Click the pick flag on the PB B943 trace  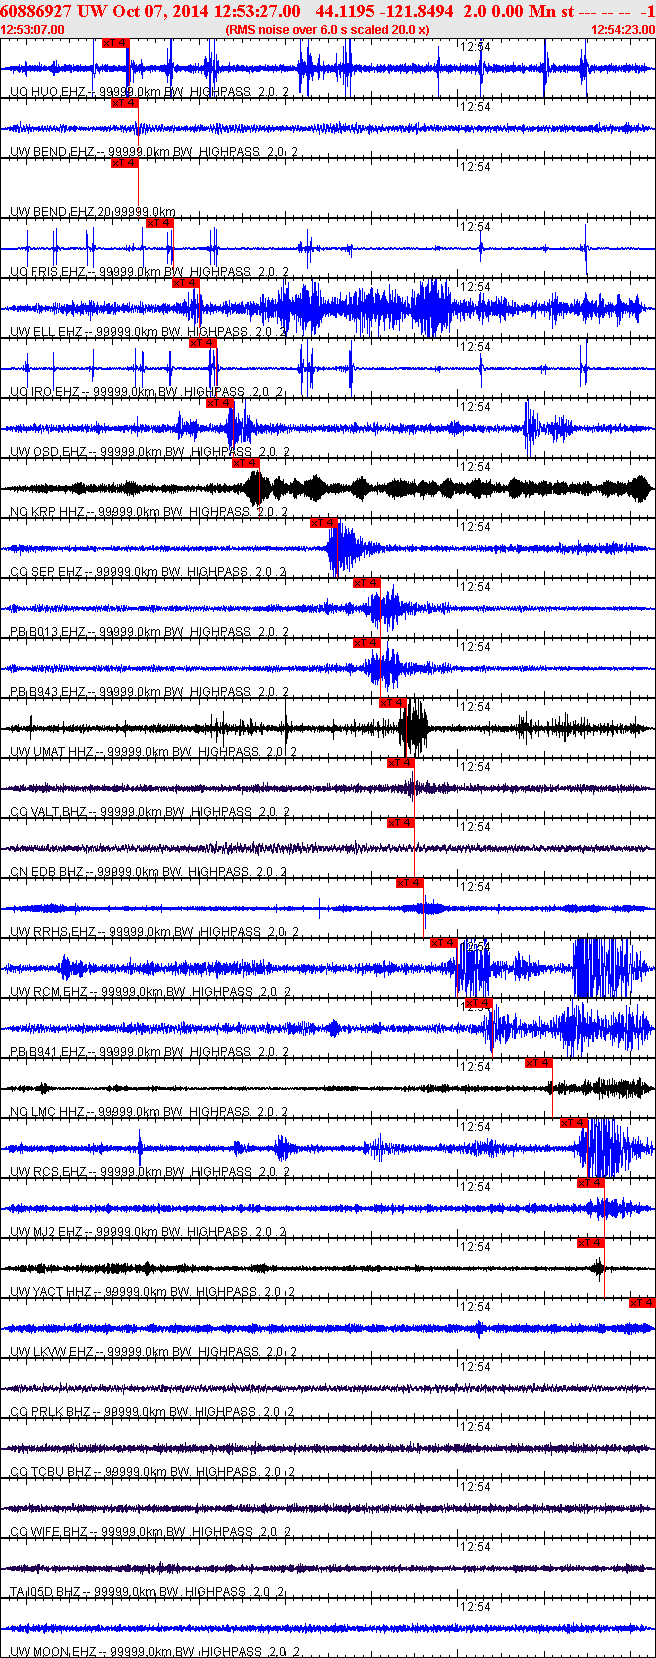[x=367, y=643]
